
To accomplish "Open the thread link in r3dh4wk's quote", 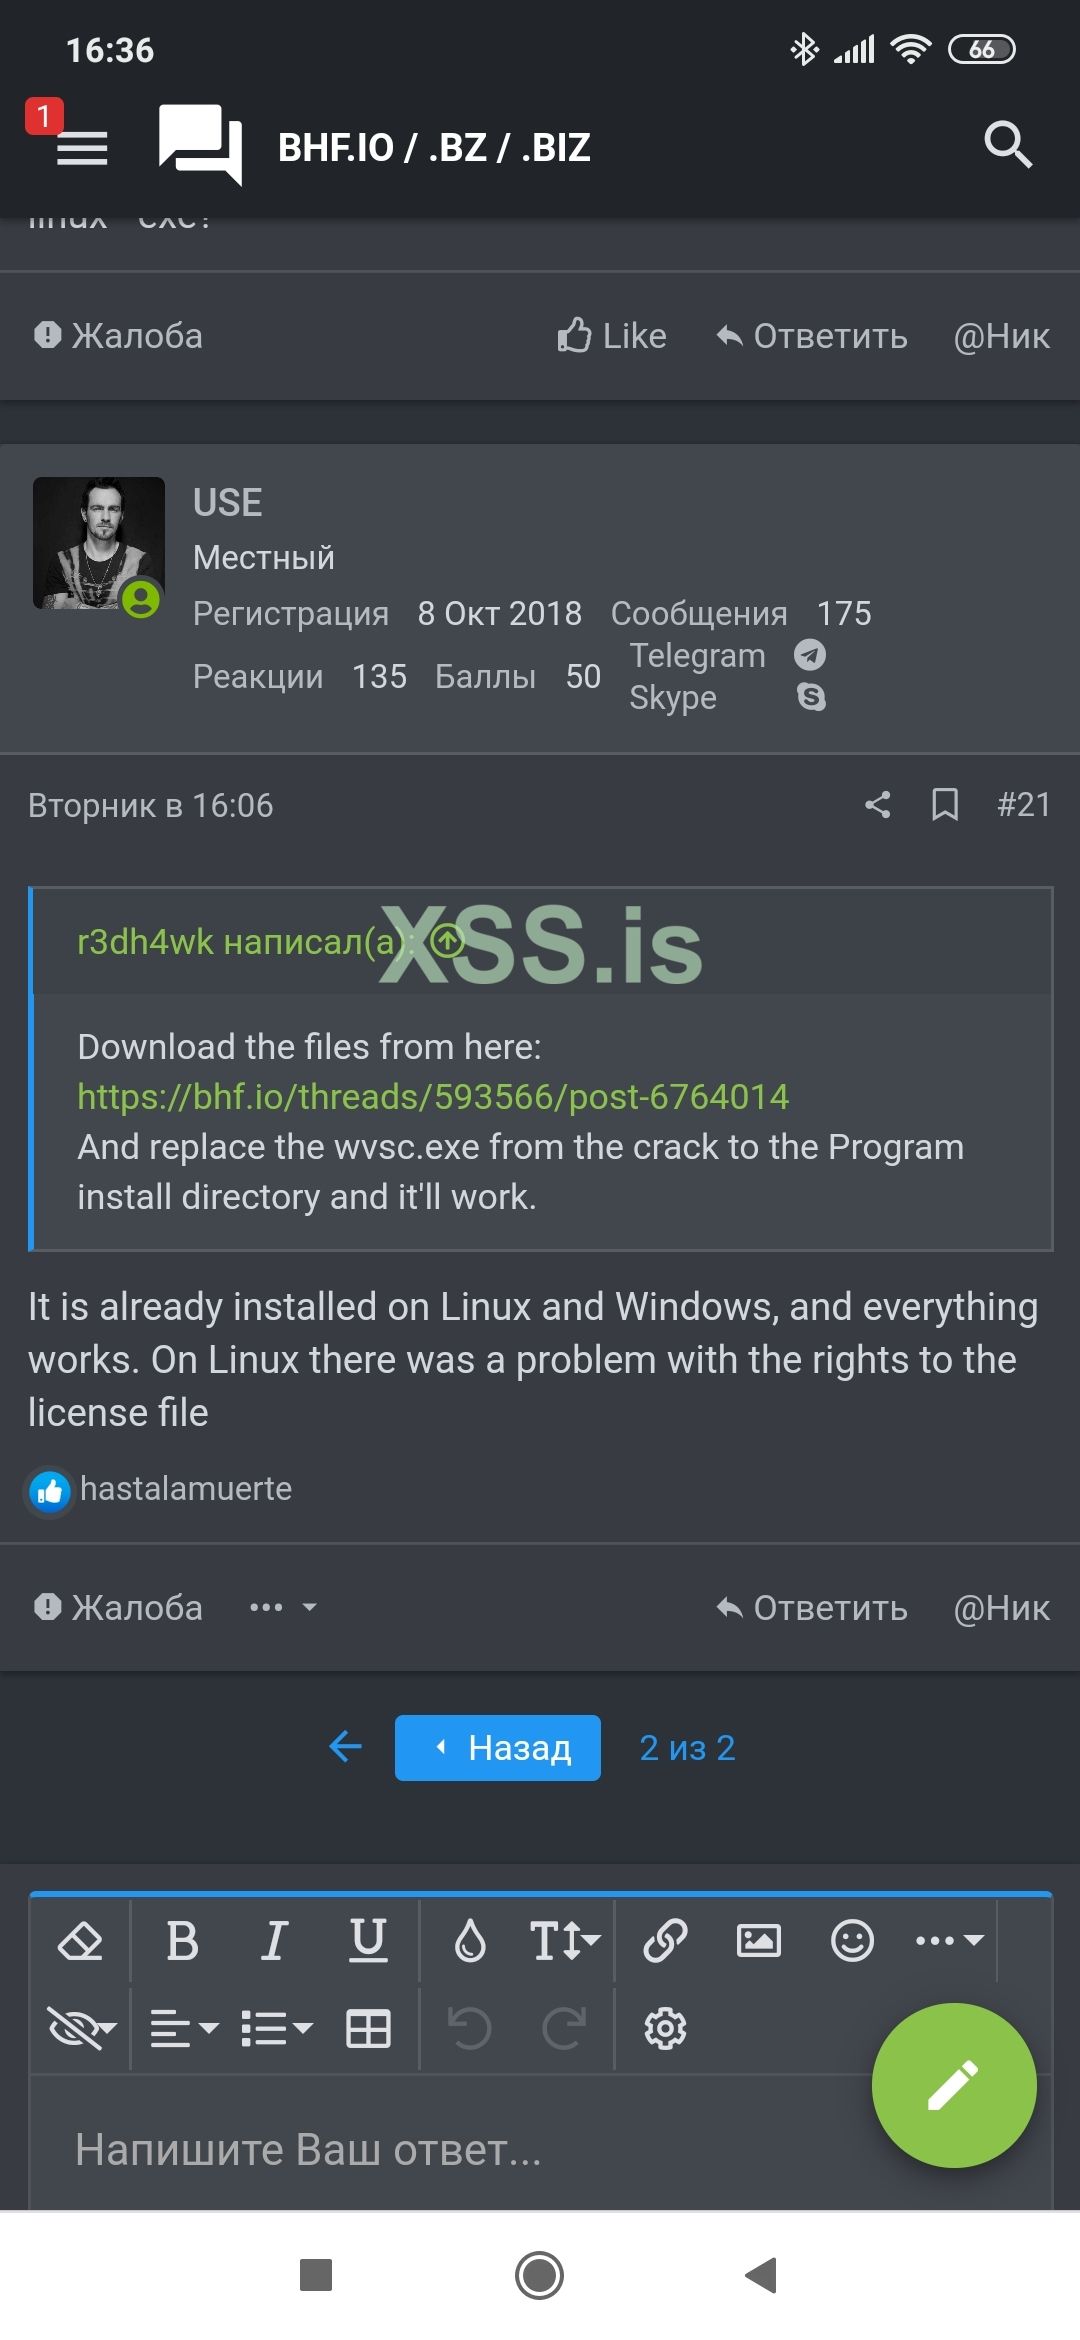I will pos(432,1096).
